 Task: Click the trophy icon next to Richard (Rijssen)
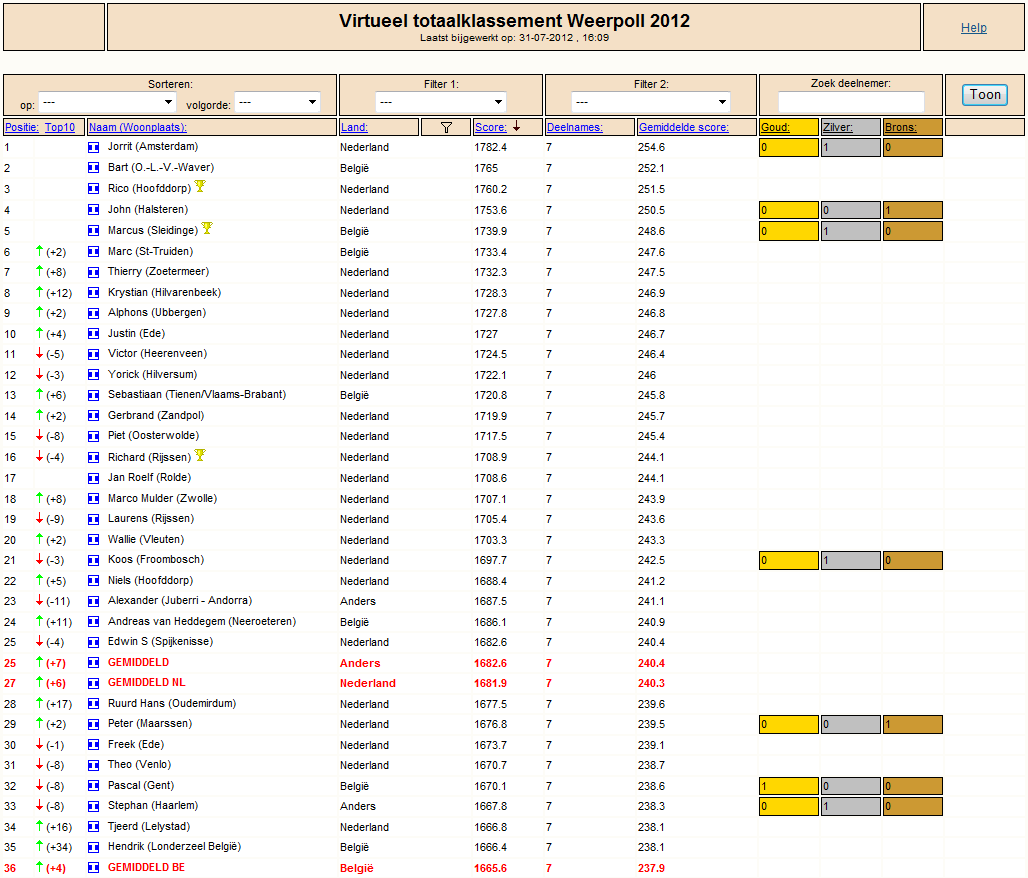pos(200,455)
